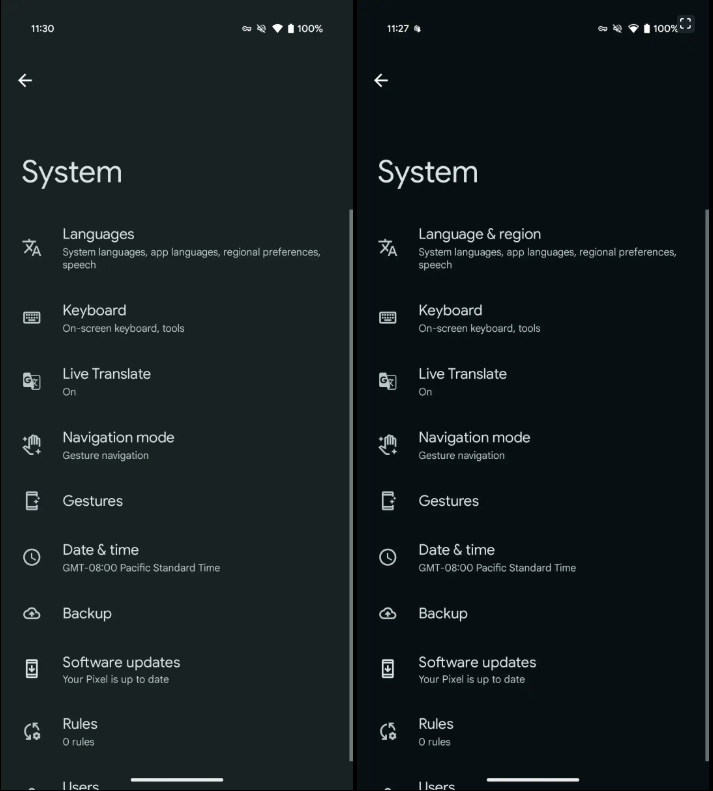This screenshot has height=791, width=713.
Task: Open Keyboard settings on the left screen
Action: (175, 318)
